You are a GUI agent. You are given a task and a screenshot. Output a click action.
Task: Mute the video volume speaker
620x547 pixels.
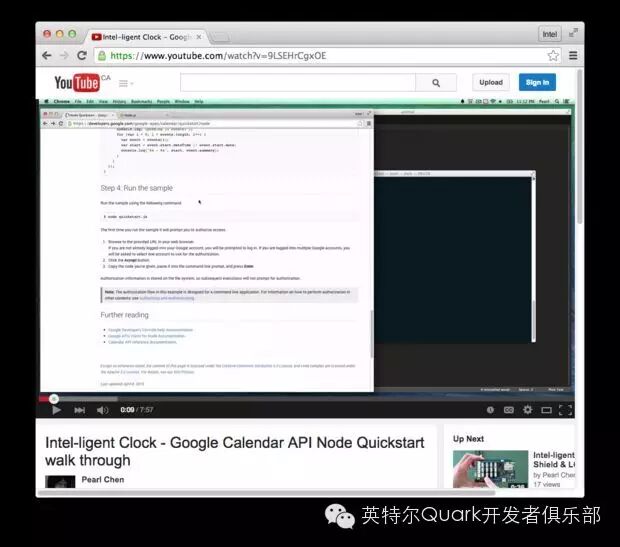tap(102, 410)
